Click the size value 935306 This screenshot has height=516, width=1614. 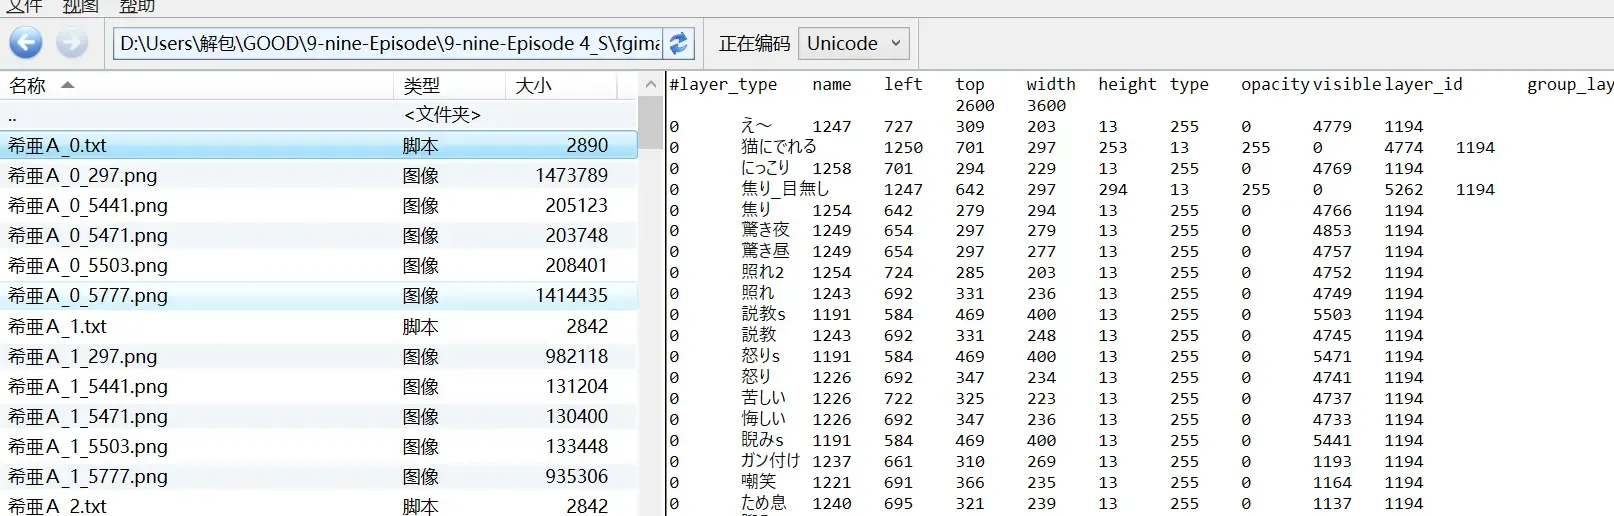(x=576, y=476)
